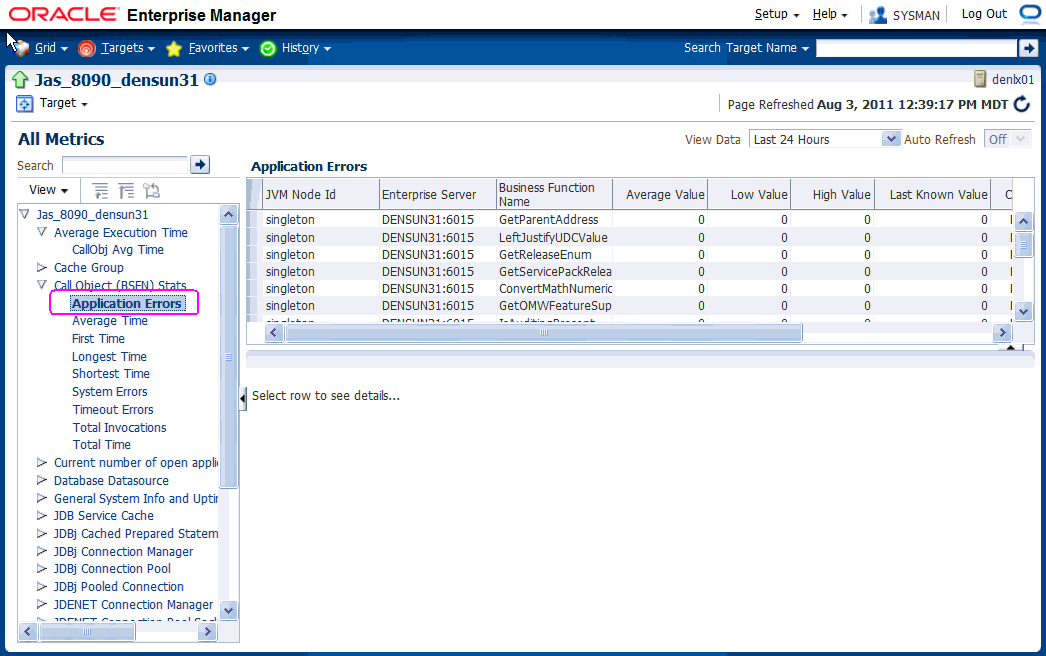Screen dimensions: 1046x656
Task: Select the GetReleaseEnum table row
Action: pyautogui.click(x=630, y=254)
